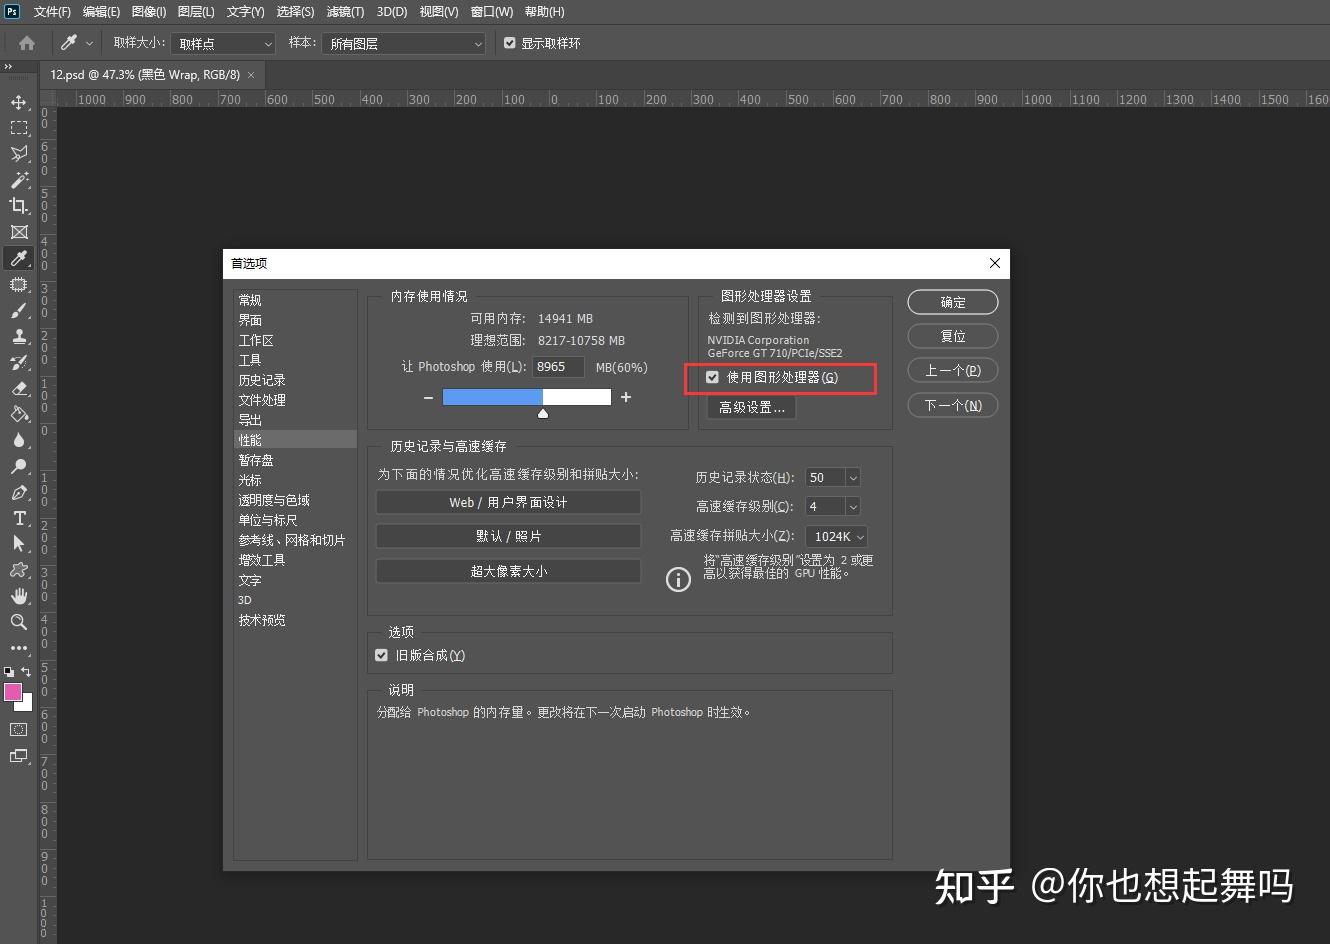Select the Rectangular Marquee tool
Screen dimensions: 1330x944
pyautogui.click(x=19, y=128)
